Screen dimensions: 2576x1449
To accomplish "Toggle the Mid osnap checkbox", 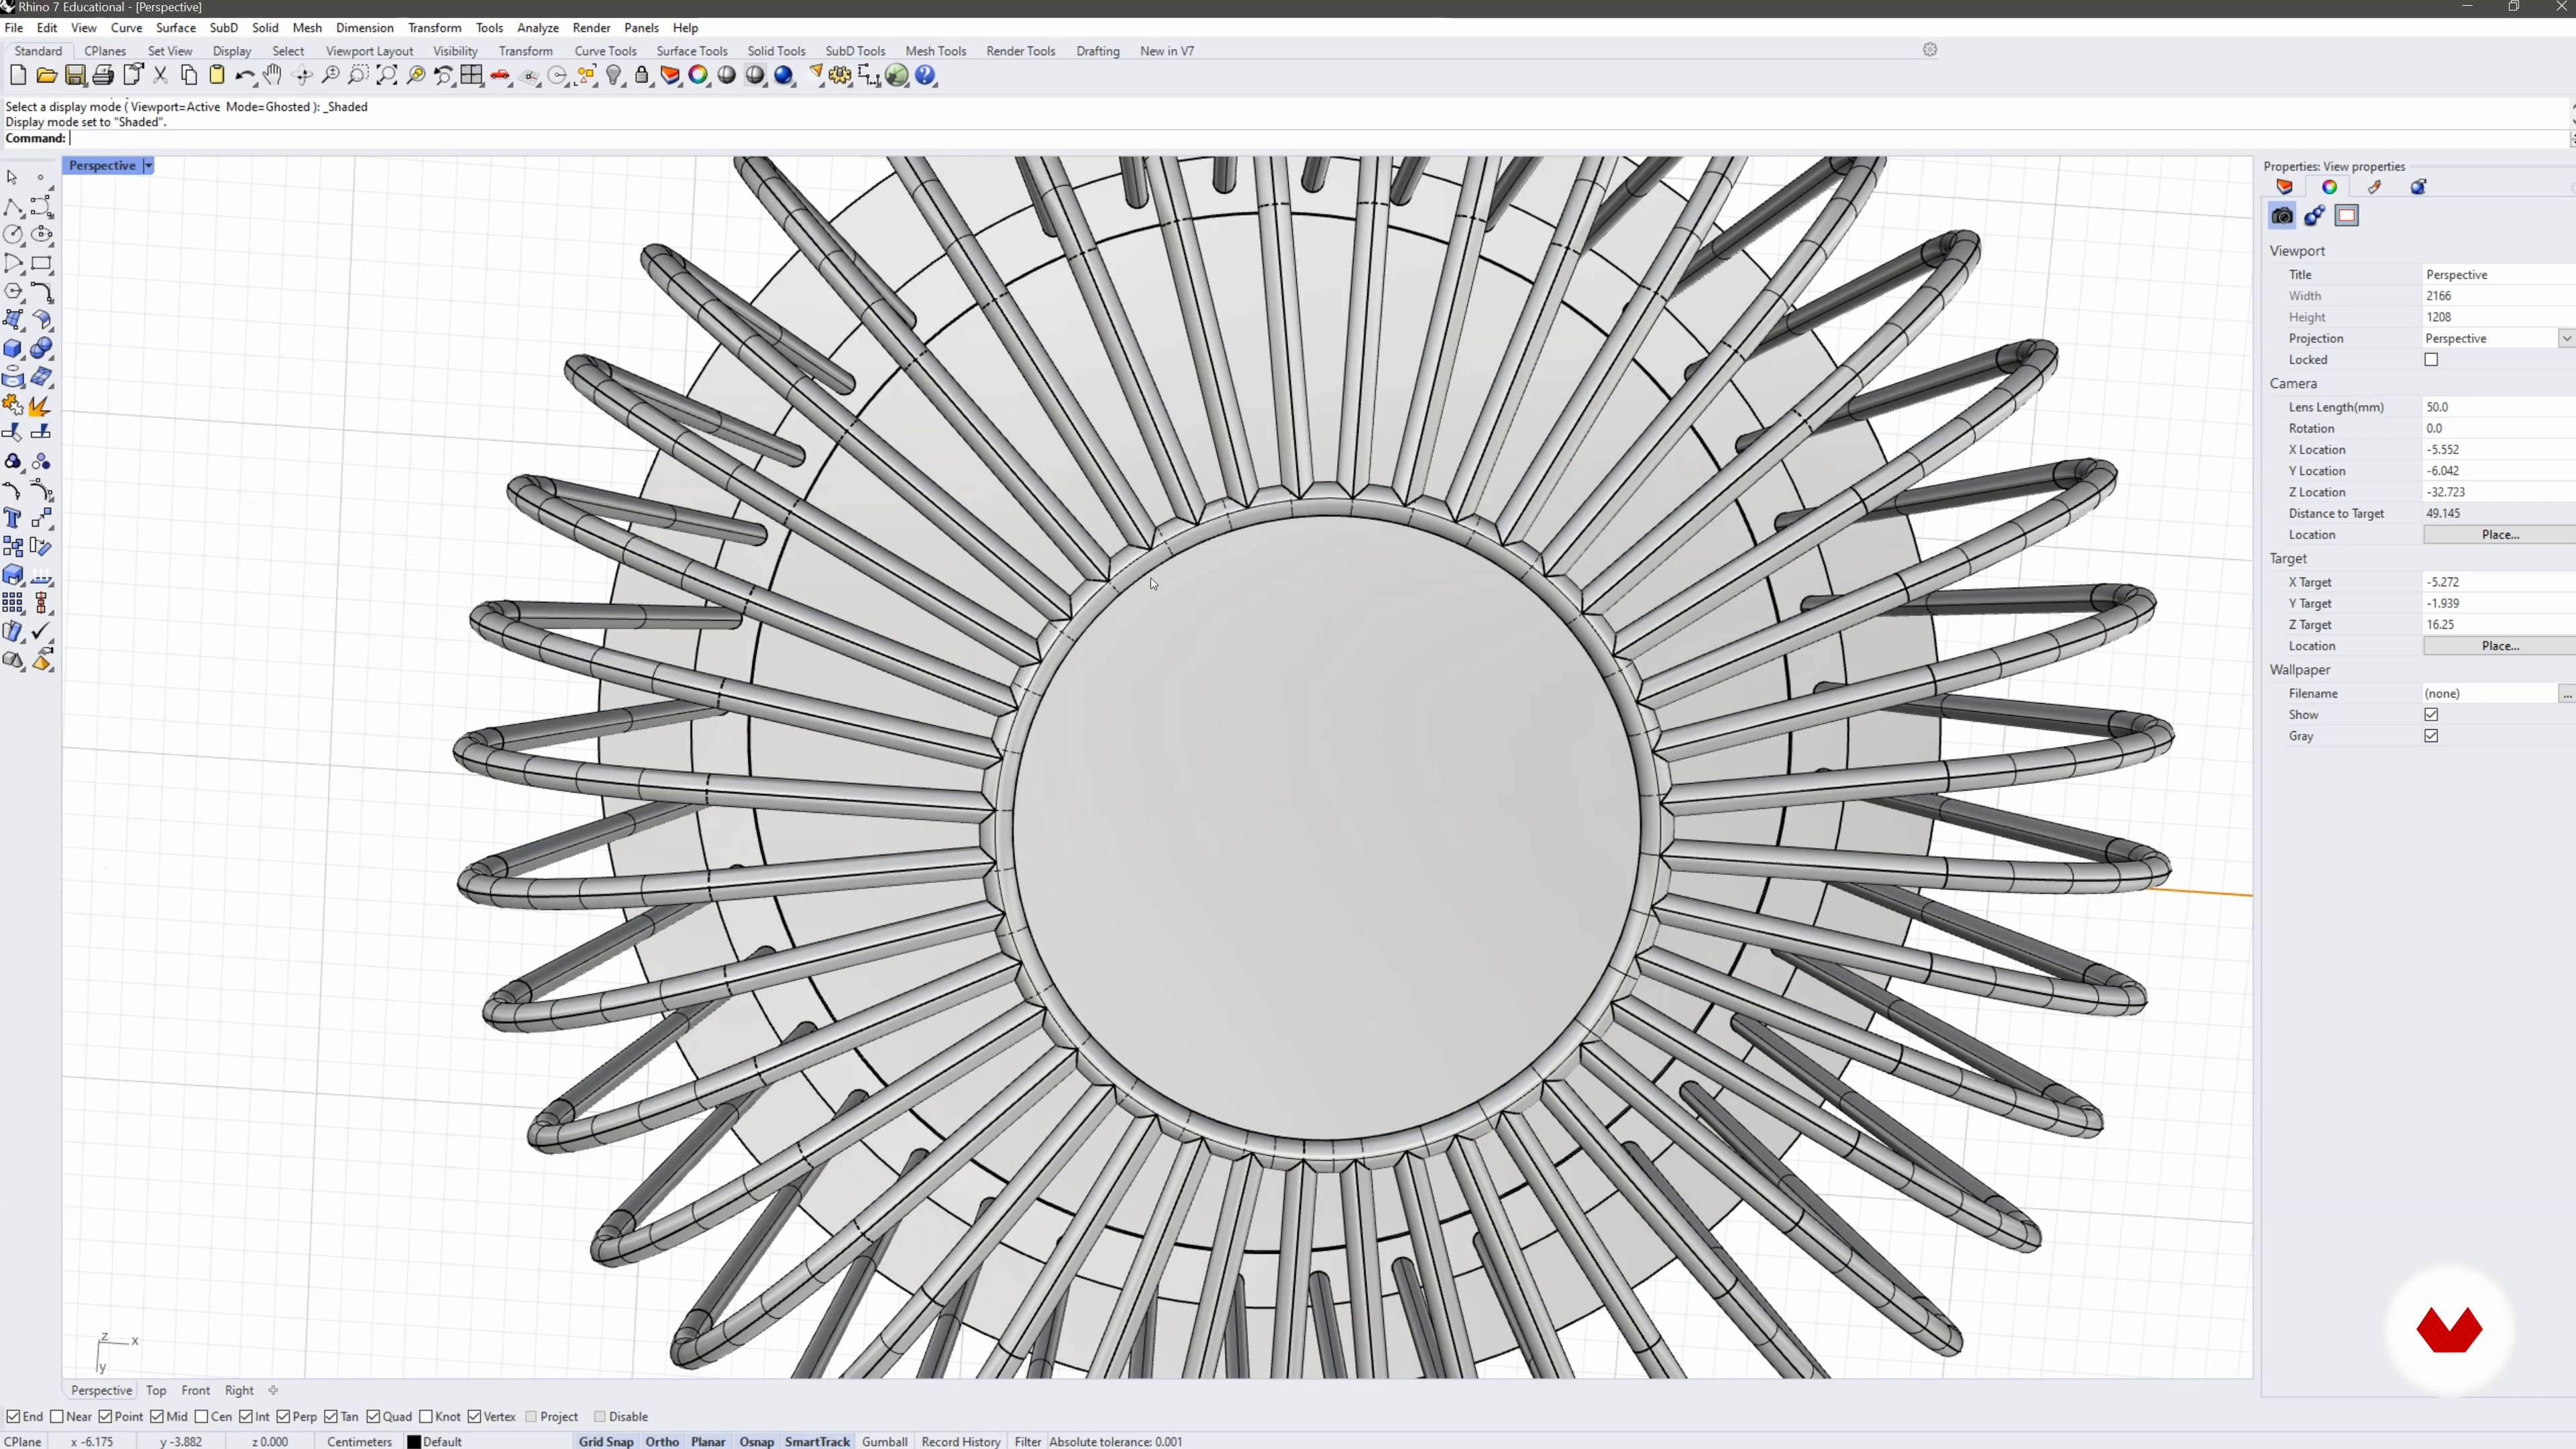I will tap(157, 1416).
